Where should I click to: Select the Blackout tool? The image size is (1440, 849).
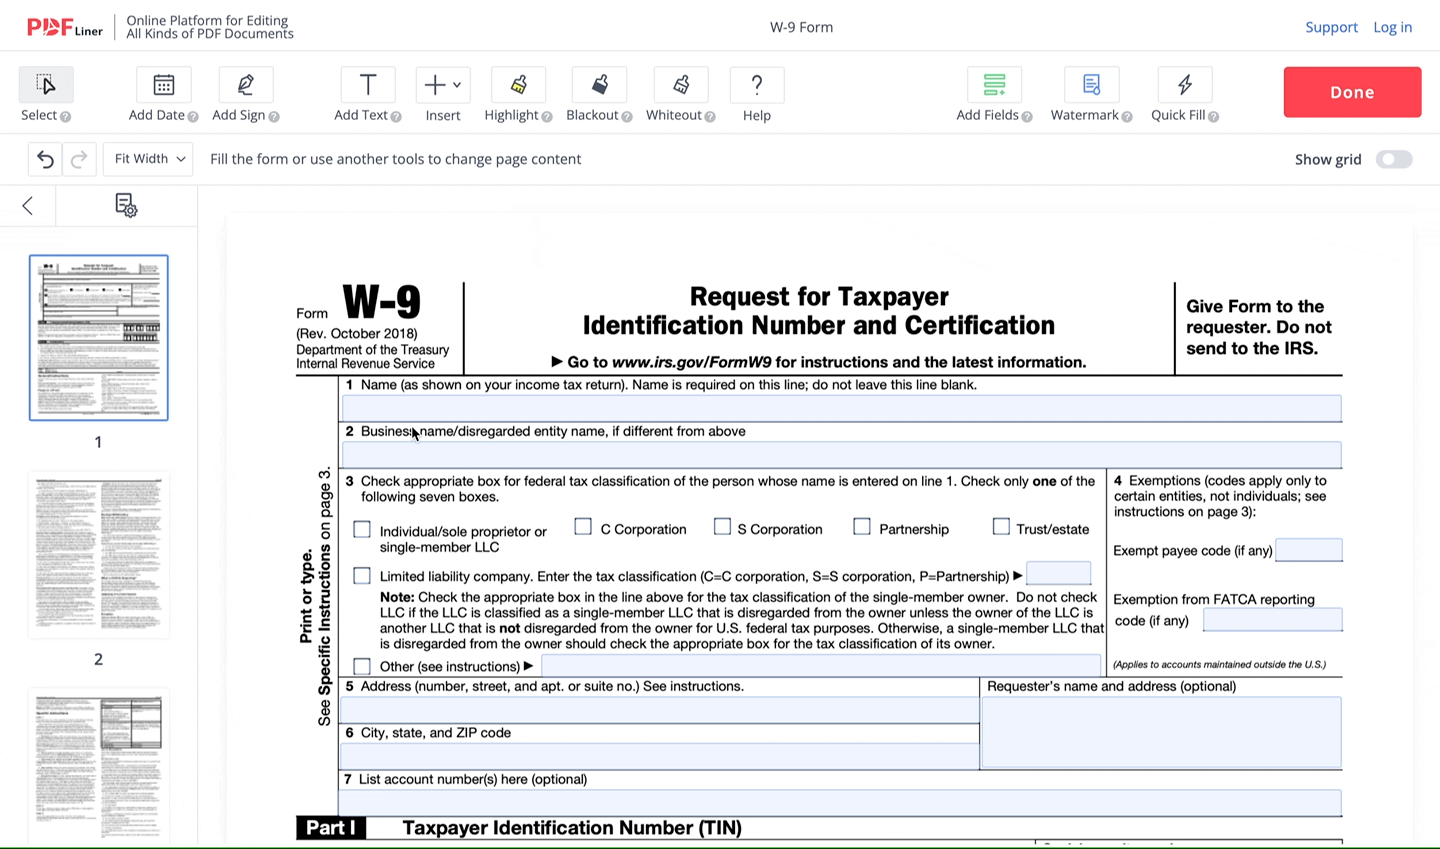coord(599,95)
